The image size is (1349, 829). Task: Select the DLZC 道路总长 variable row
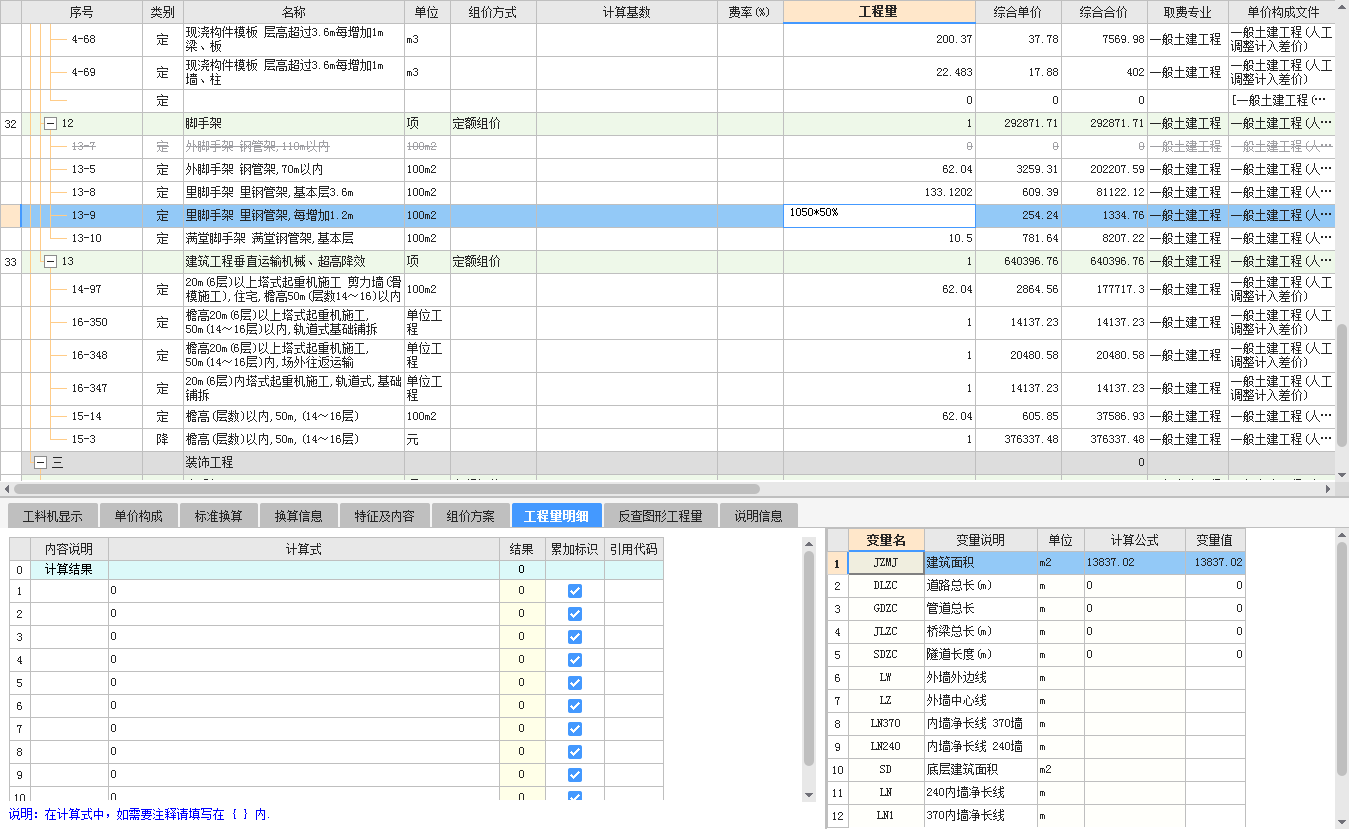point(1037,586)
